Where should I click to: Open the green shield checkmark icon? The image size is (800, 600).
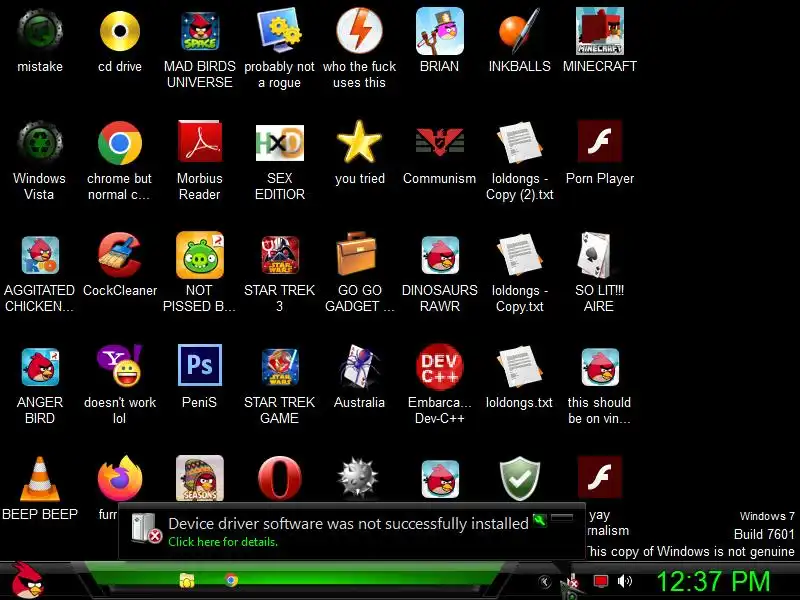click(519, 479)
